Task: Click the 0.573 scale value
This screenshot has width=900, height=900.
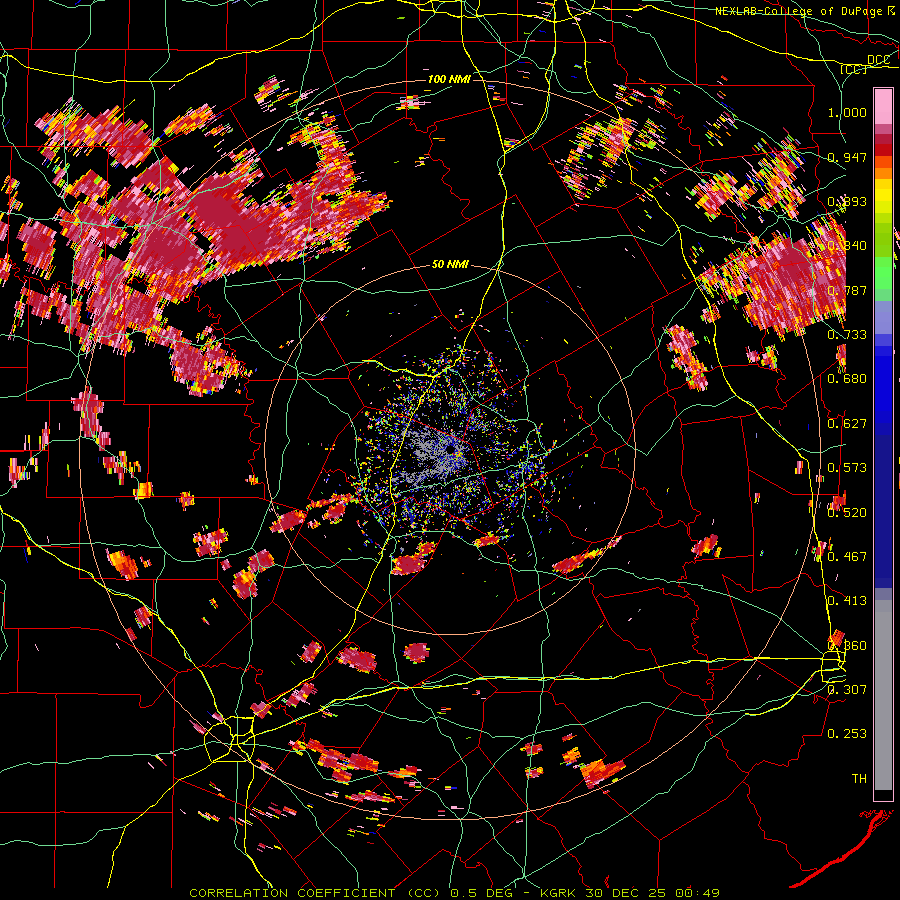Action: click(x=847, y=468)
